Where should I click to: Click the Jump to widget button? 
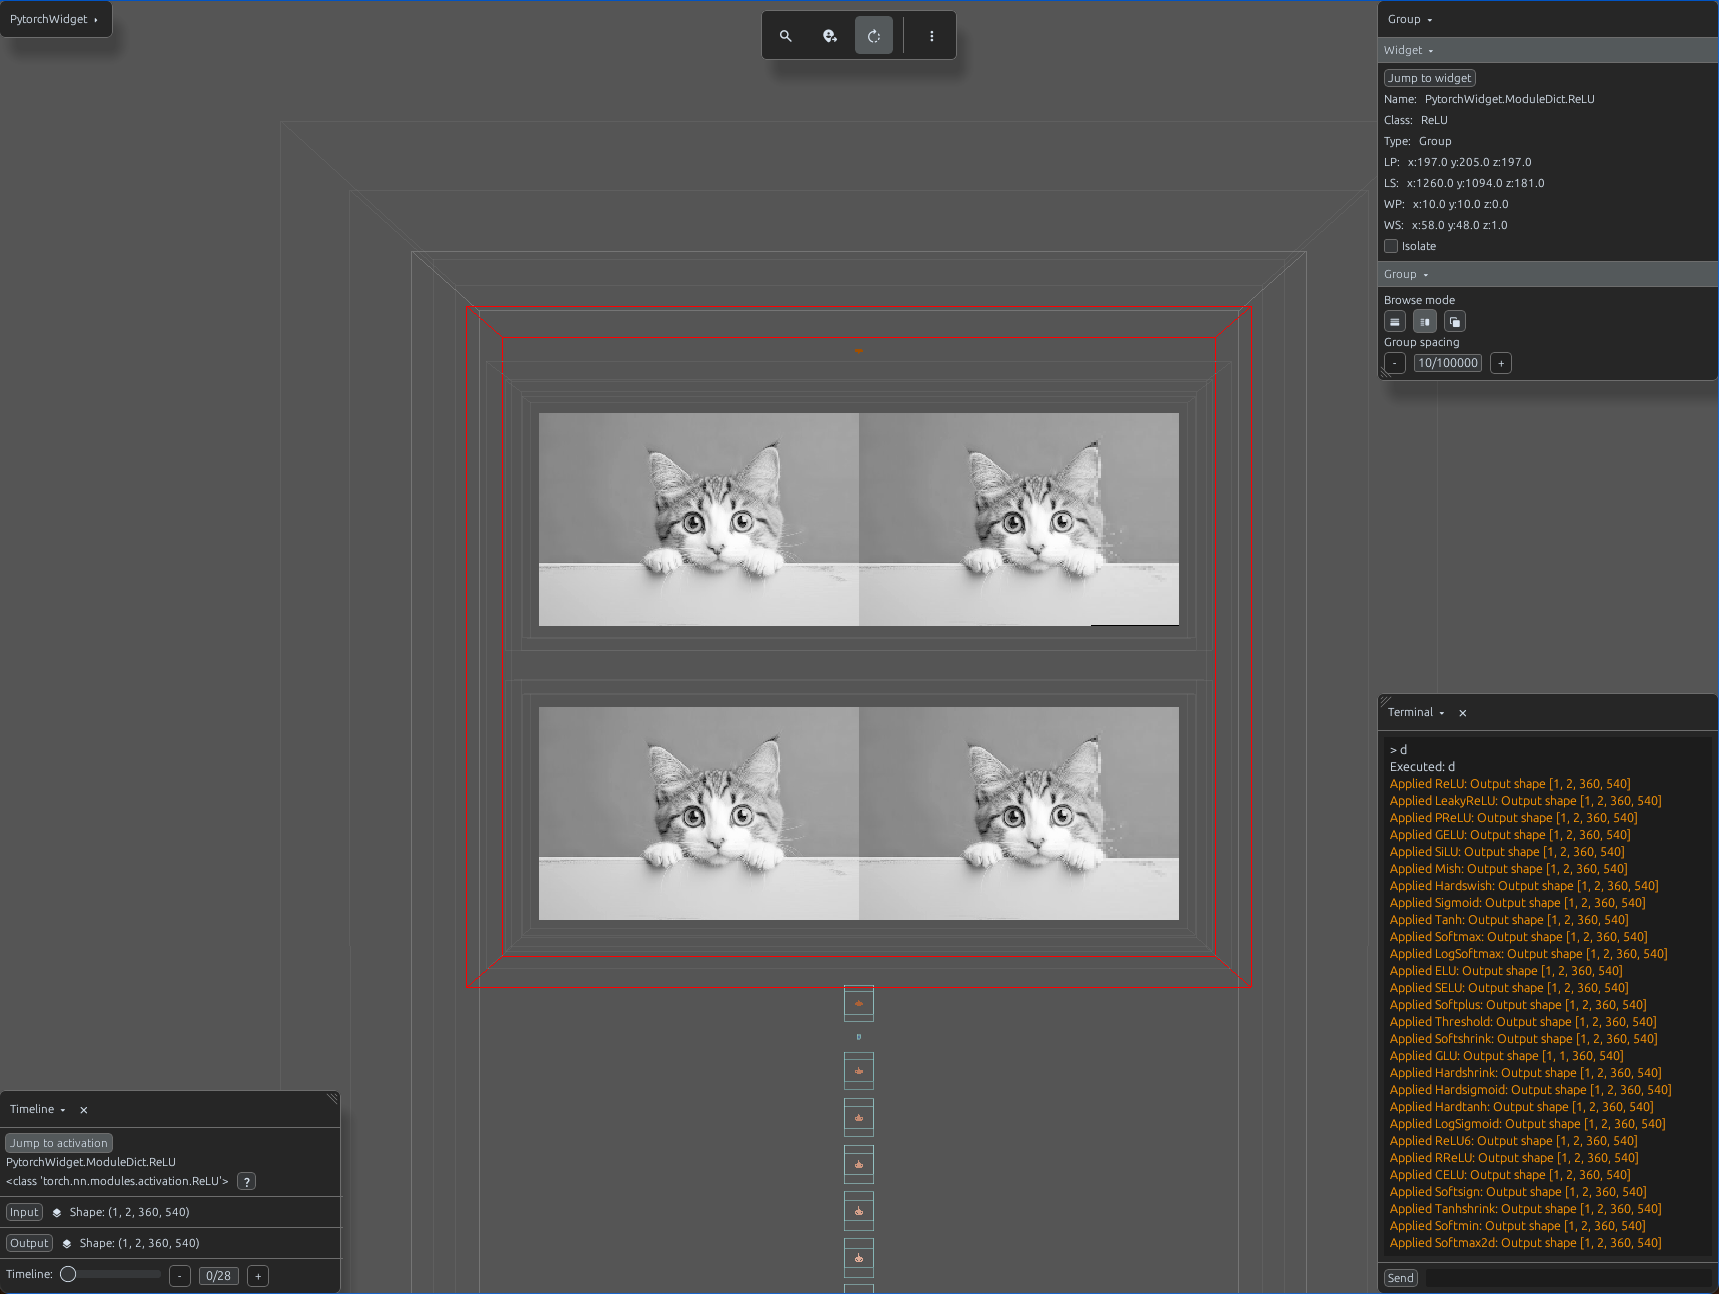point(1430,78)
